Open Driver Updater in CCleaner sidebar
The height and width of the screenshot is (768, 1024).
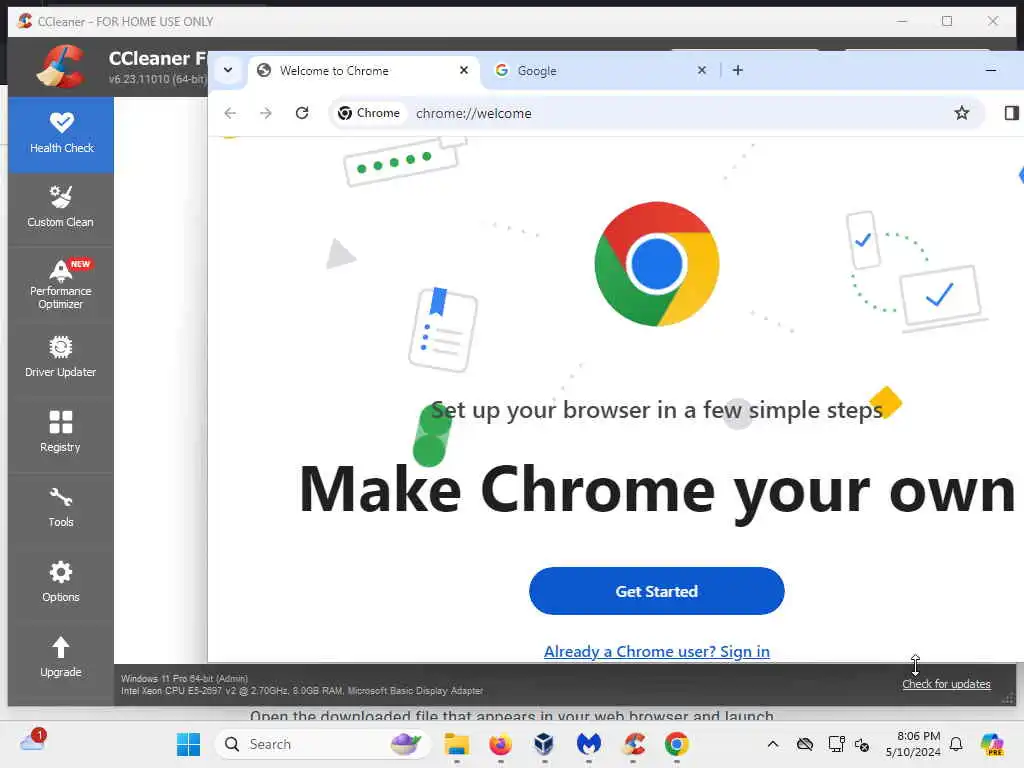[61, 357]
